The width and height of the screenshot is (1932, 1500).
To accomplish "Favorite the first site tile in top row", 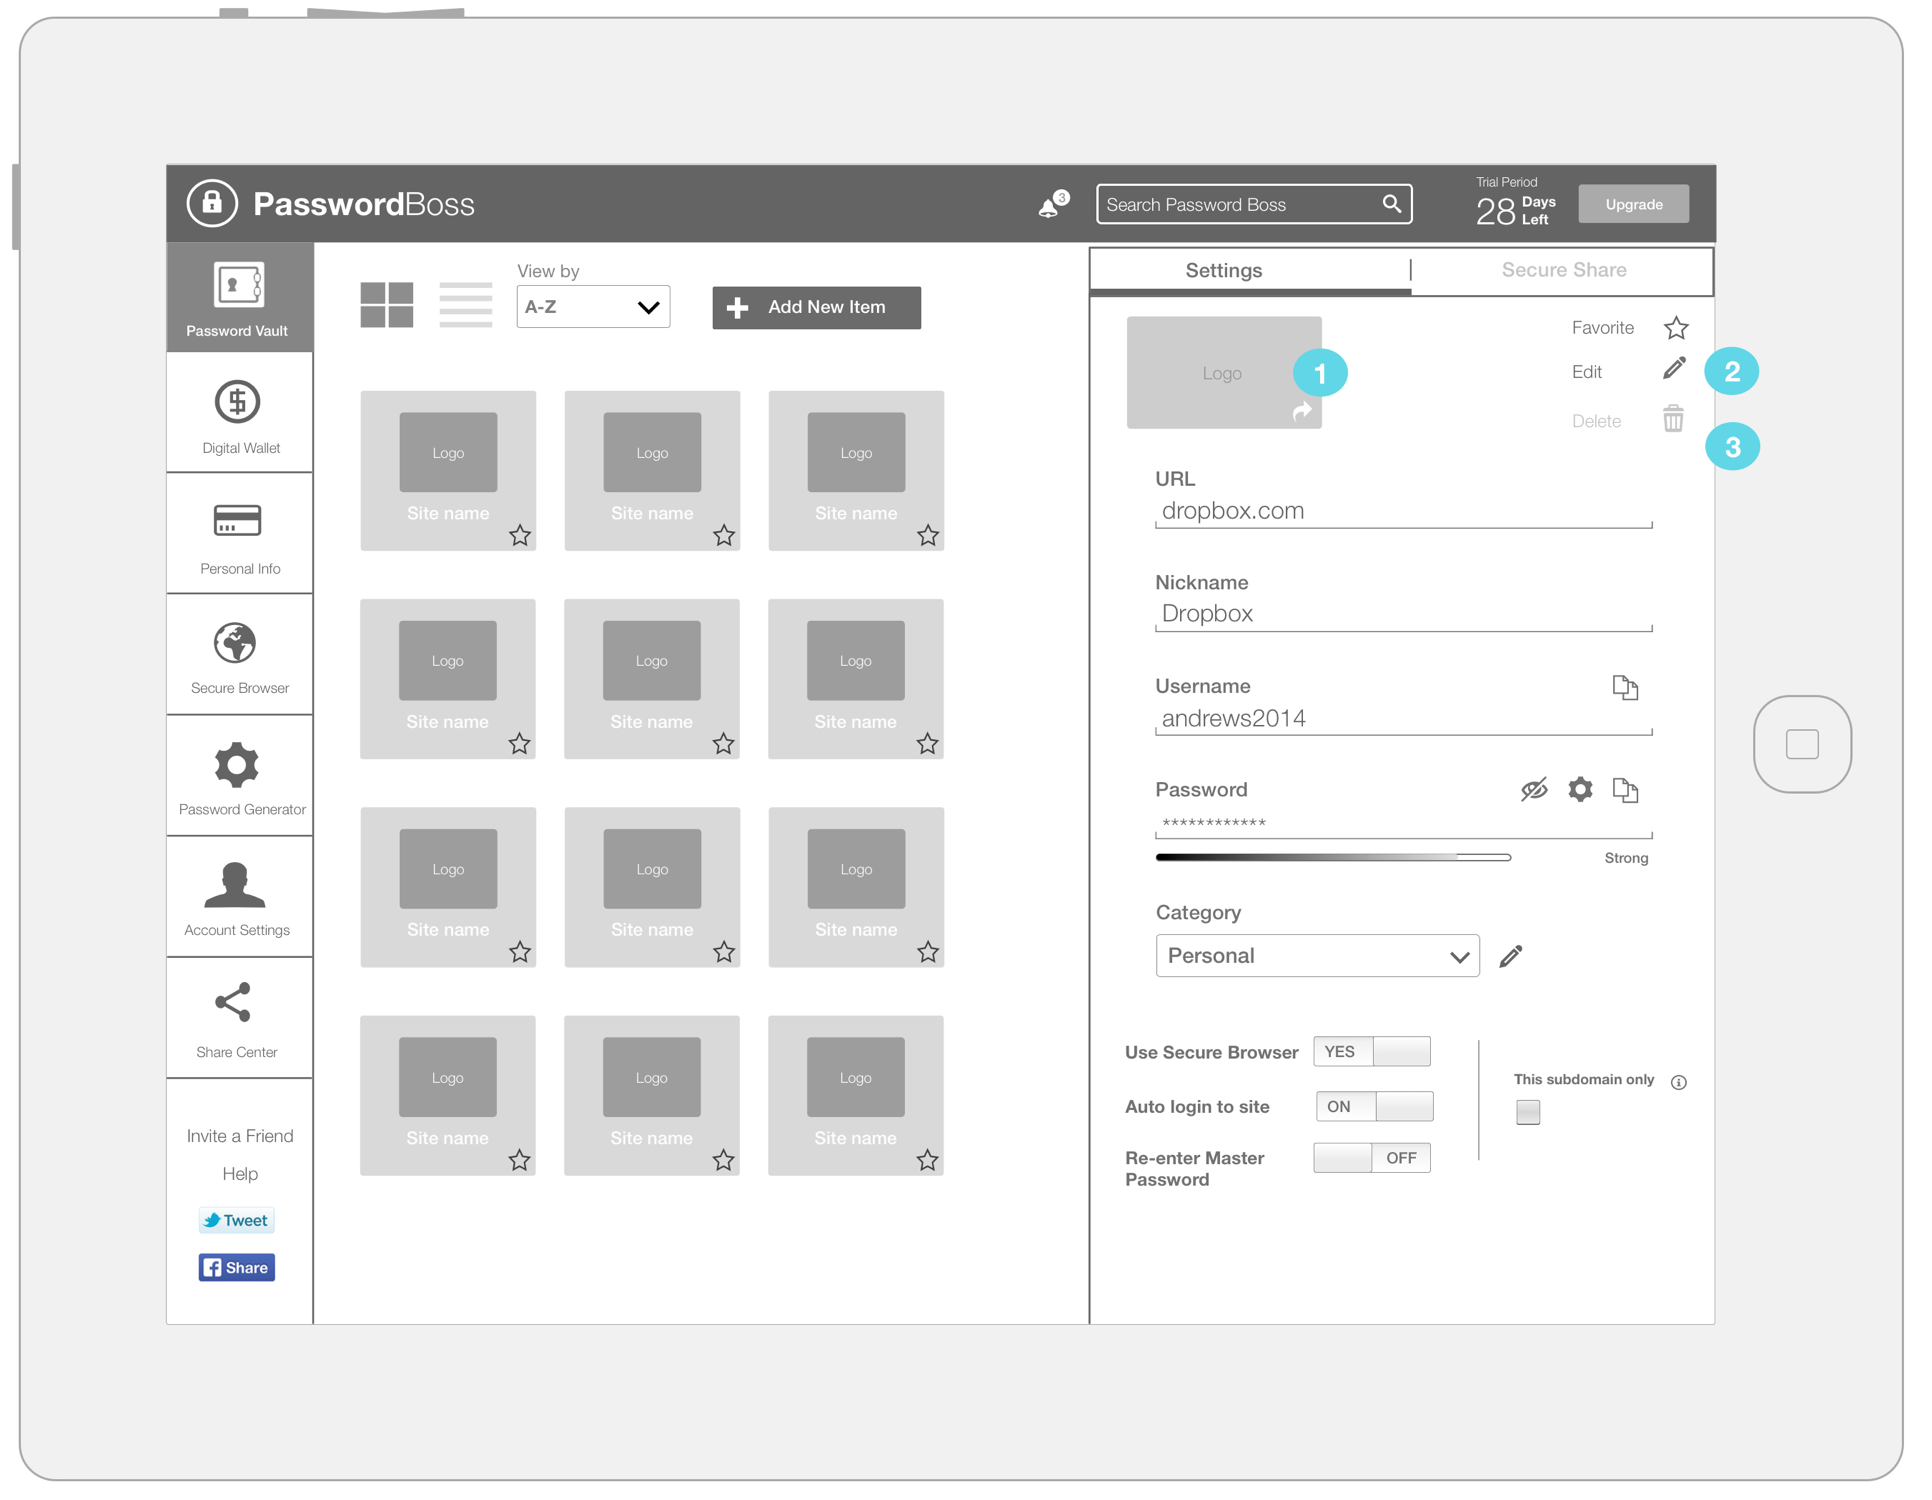I will 520,535.
